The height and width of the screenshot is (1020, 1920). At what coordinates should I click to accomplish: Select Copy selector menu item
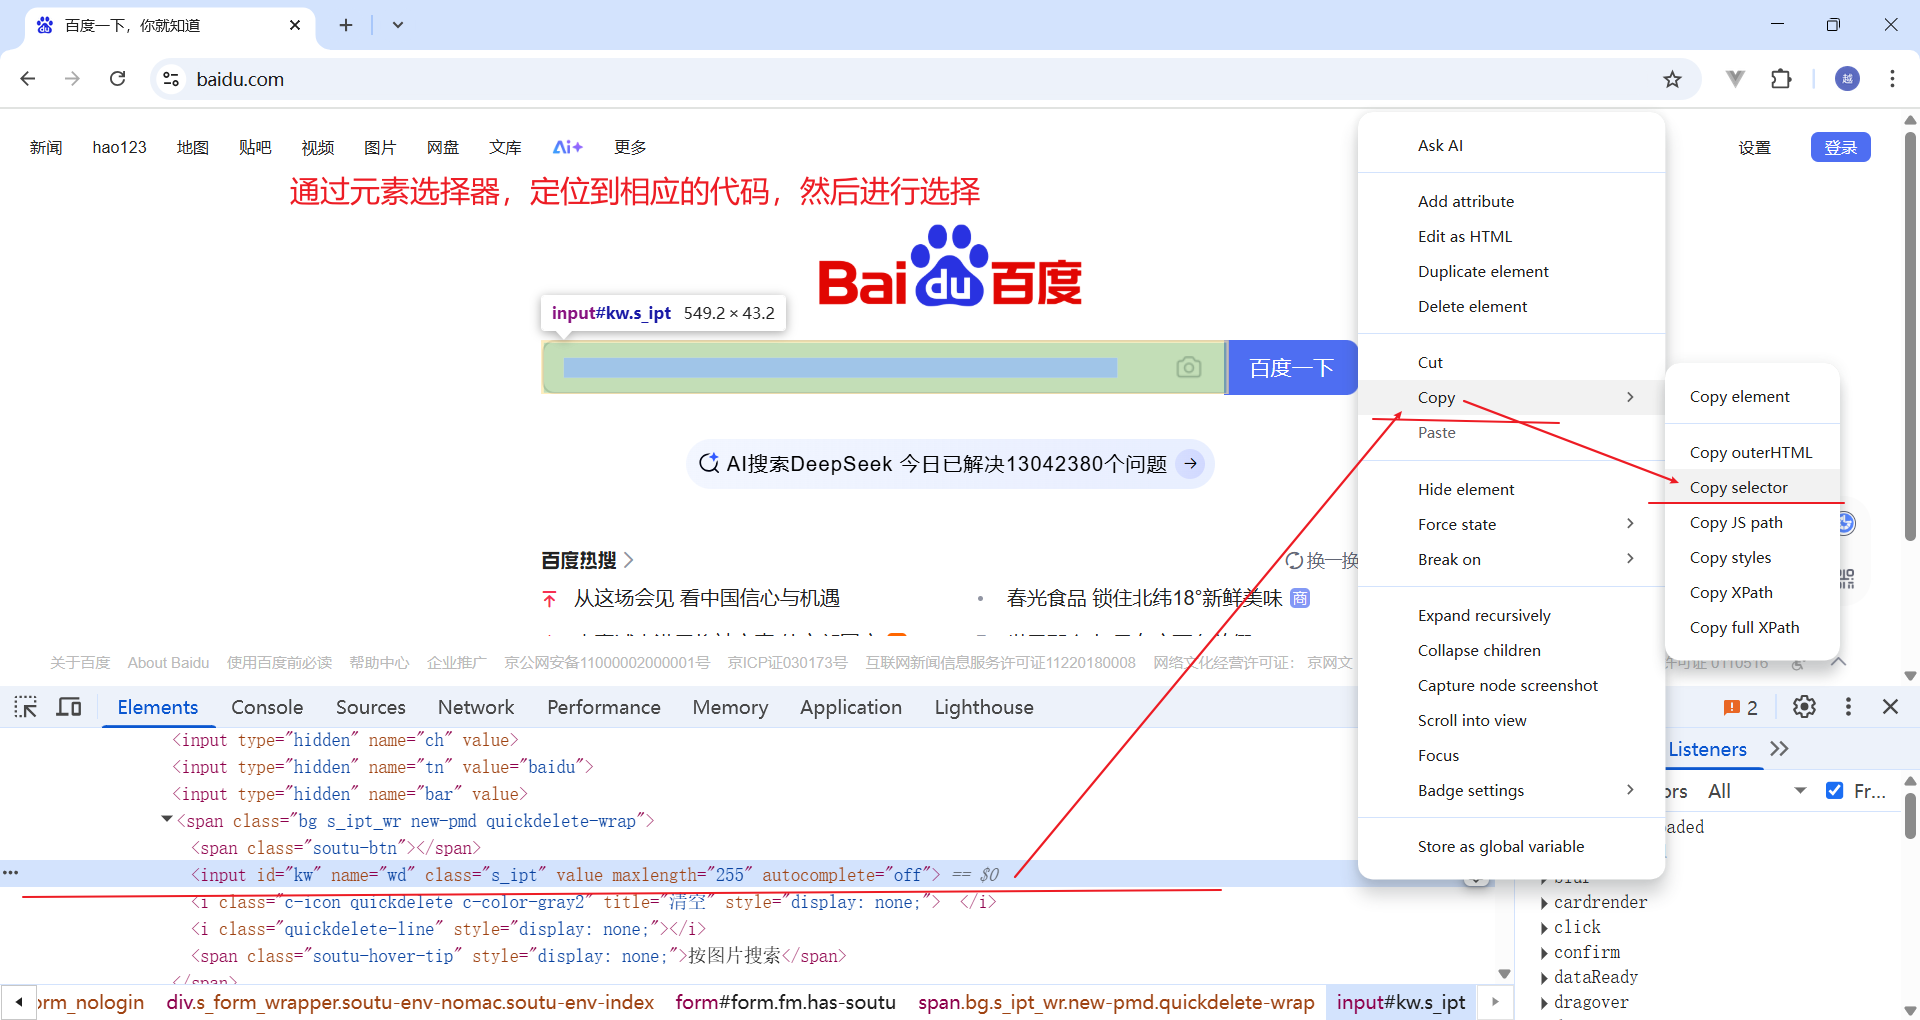(x=1752, y=487)
